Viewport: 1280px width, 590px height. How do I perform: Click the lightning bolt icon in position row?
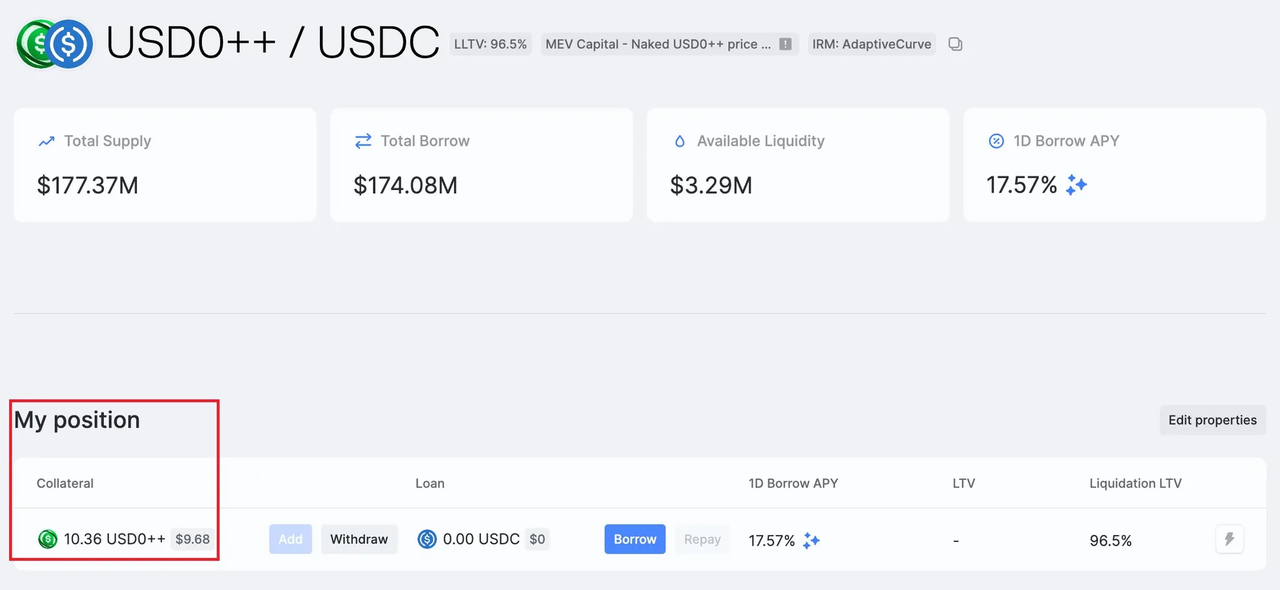pos(1229,540)
